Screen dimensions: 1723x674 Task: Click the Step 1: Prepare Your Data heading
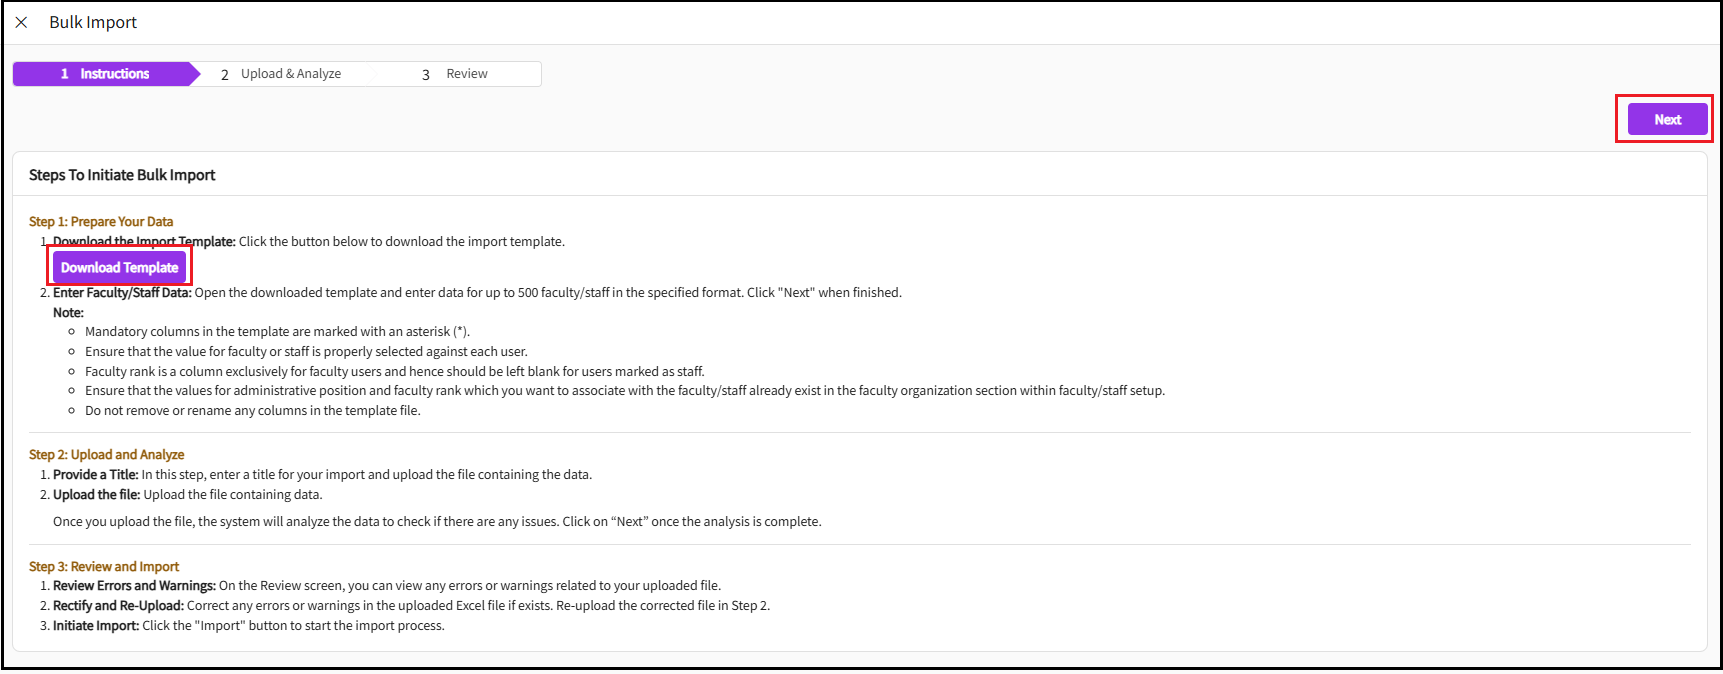coord(101,222)
